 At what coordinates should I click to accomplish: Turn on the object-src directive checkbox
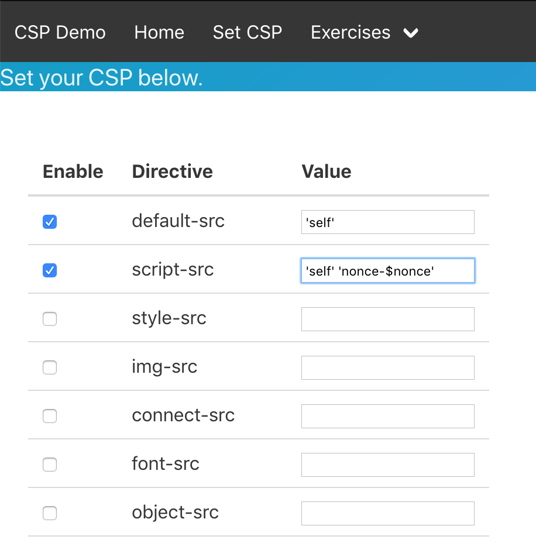click(x=50, y=513)
